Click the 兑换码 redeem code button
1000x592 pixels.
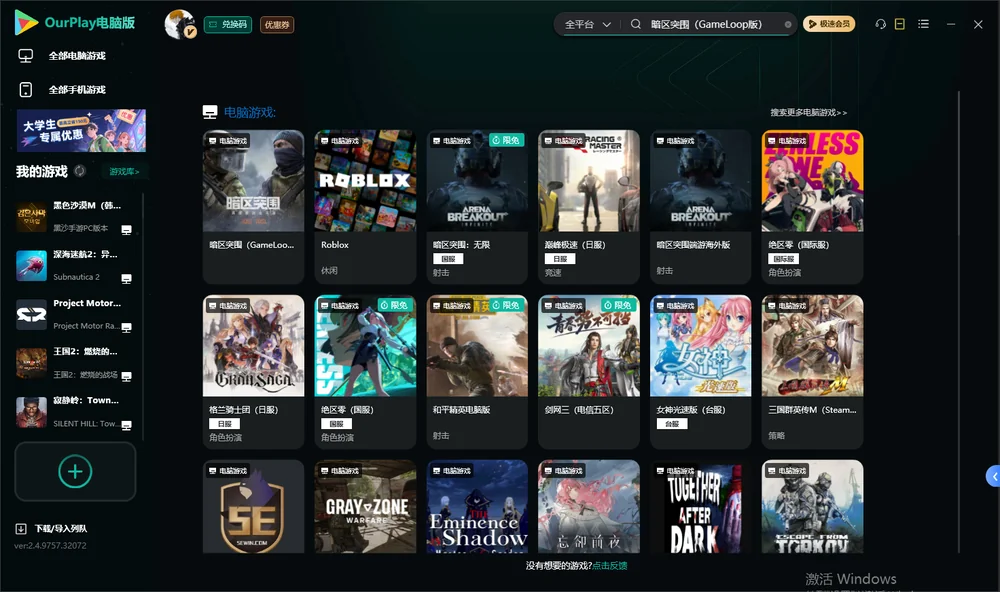click(x=228, y=24)
